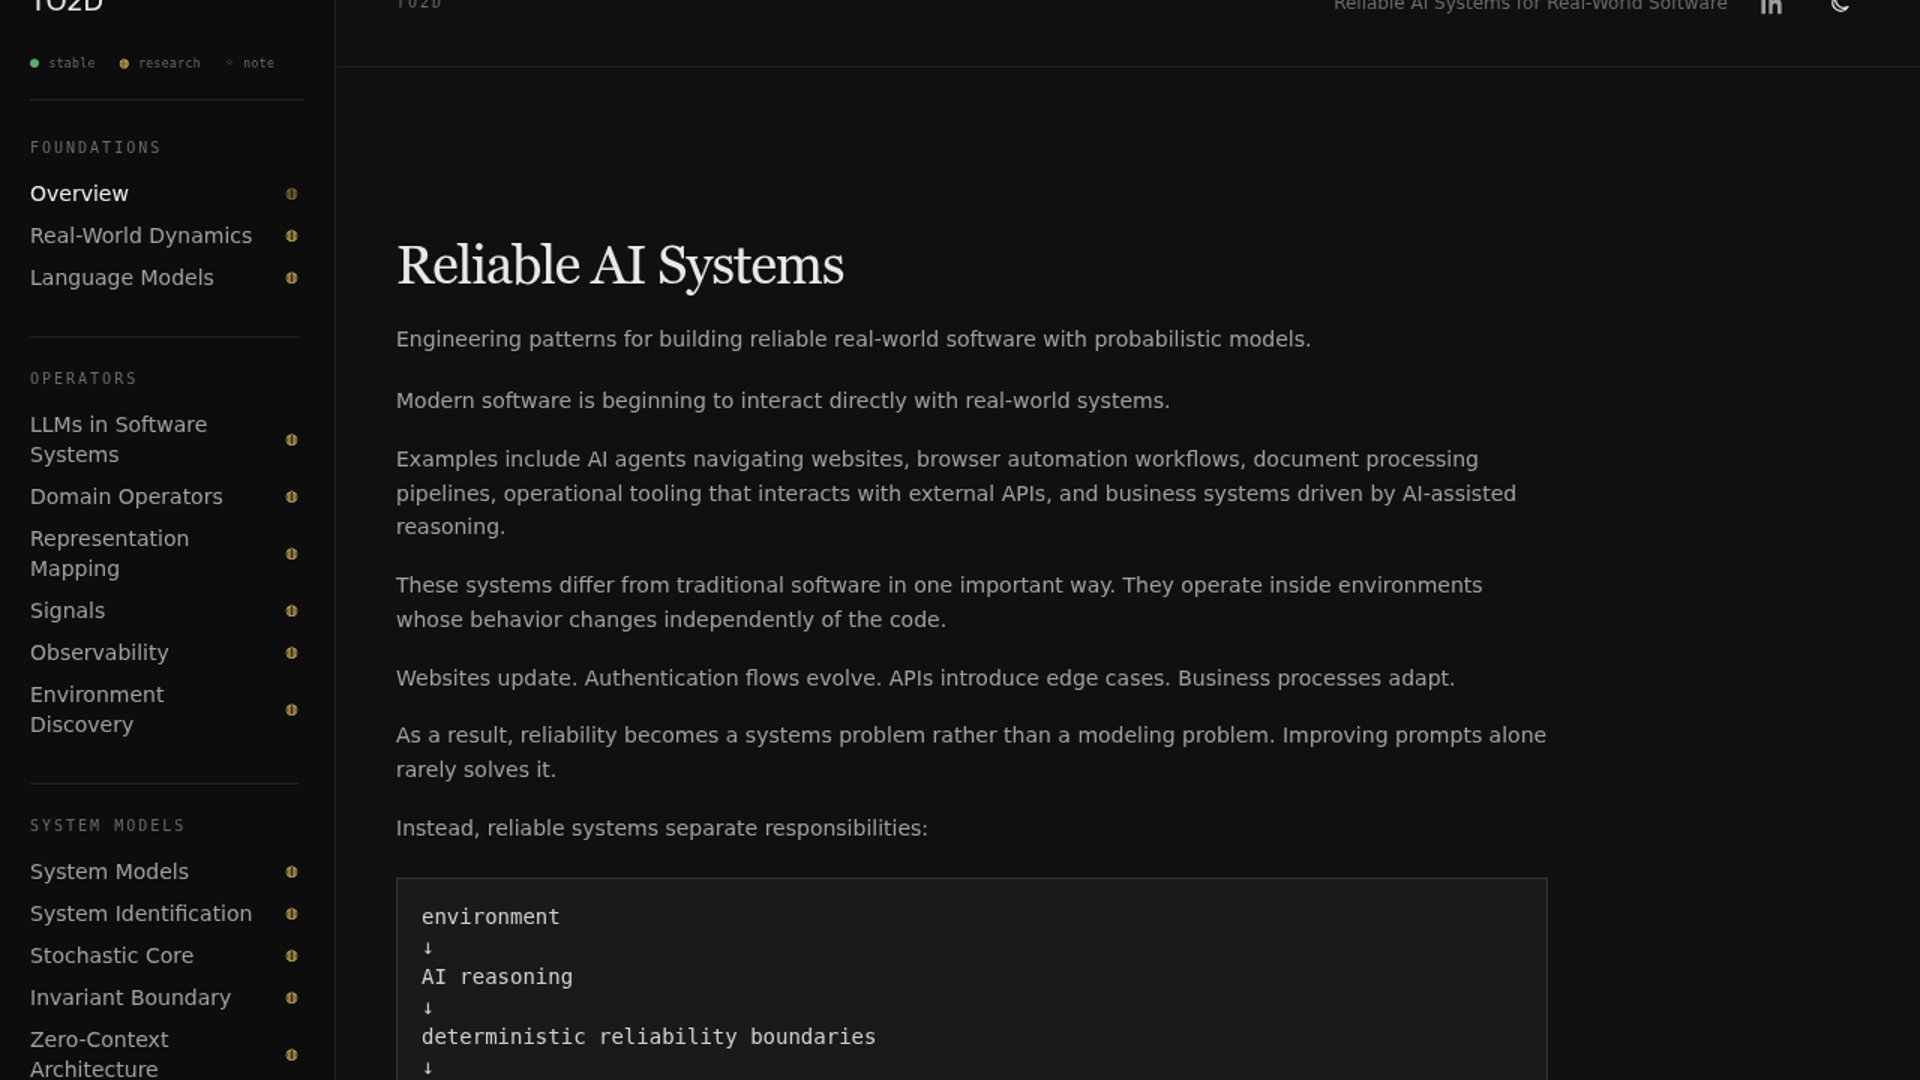
Task: Go to the Signals page
Action: pos(67,611)
